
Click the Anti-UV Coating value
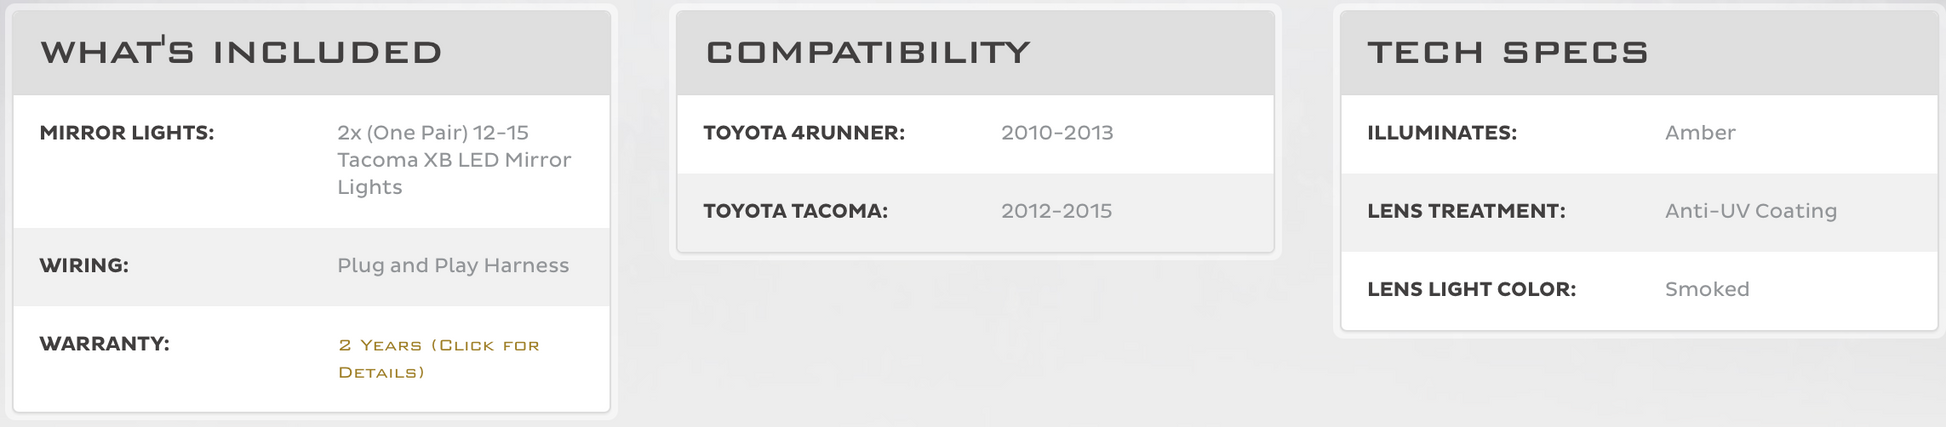1751,211
